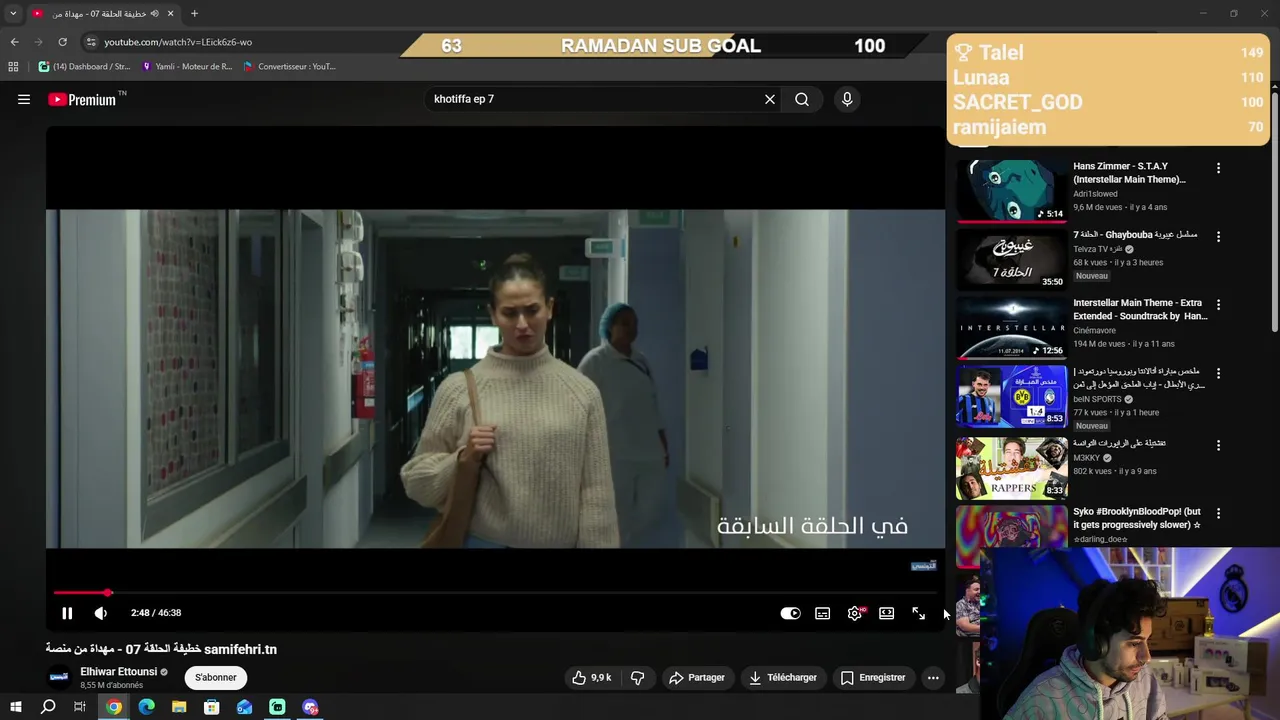Click the Partager share button
1280x720 pixels.
(x=697, y=677)
